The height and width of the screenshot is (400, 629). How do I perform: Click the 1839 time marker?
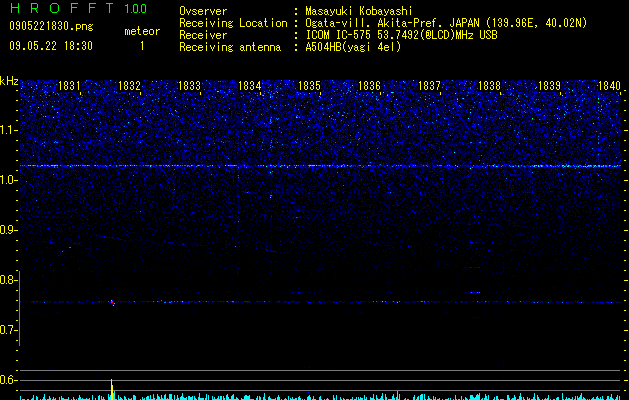click(x=550, y=86)
